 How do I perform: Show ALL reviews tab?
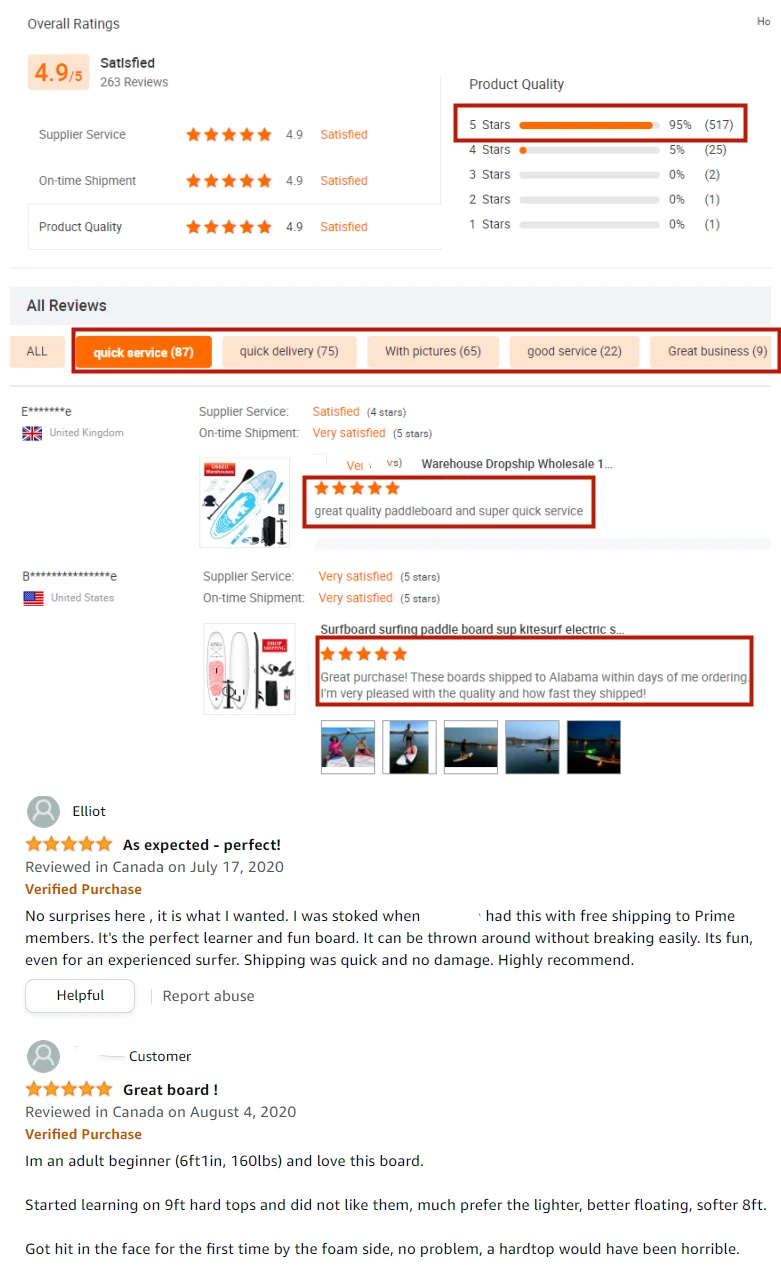point(37,351)
